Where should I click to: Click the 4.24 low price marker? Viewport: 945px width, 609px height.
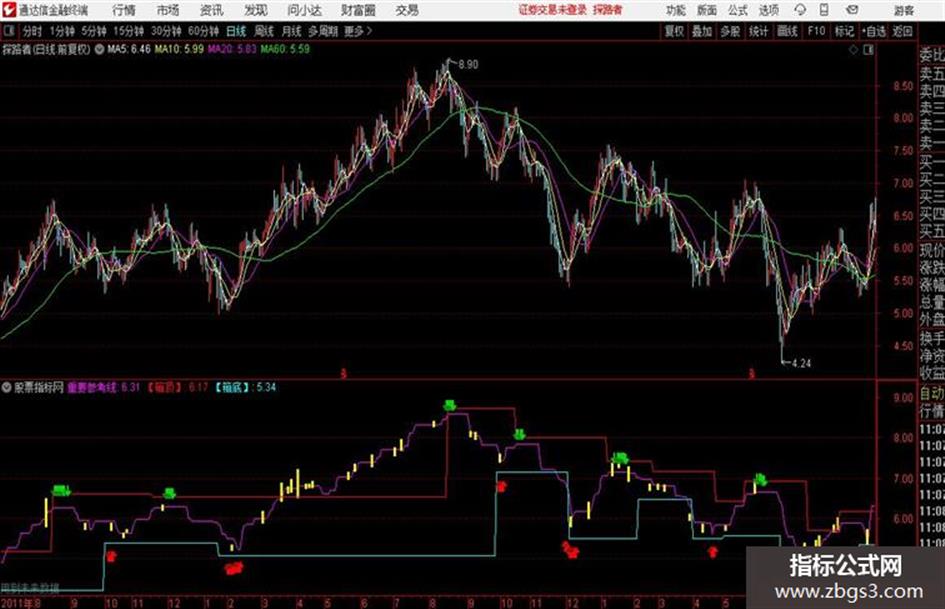point(801,364)
